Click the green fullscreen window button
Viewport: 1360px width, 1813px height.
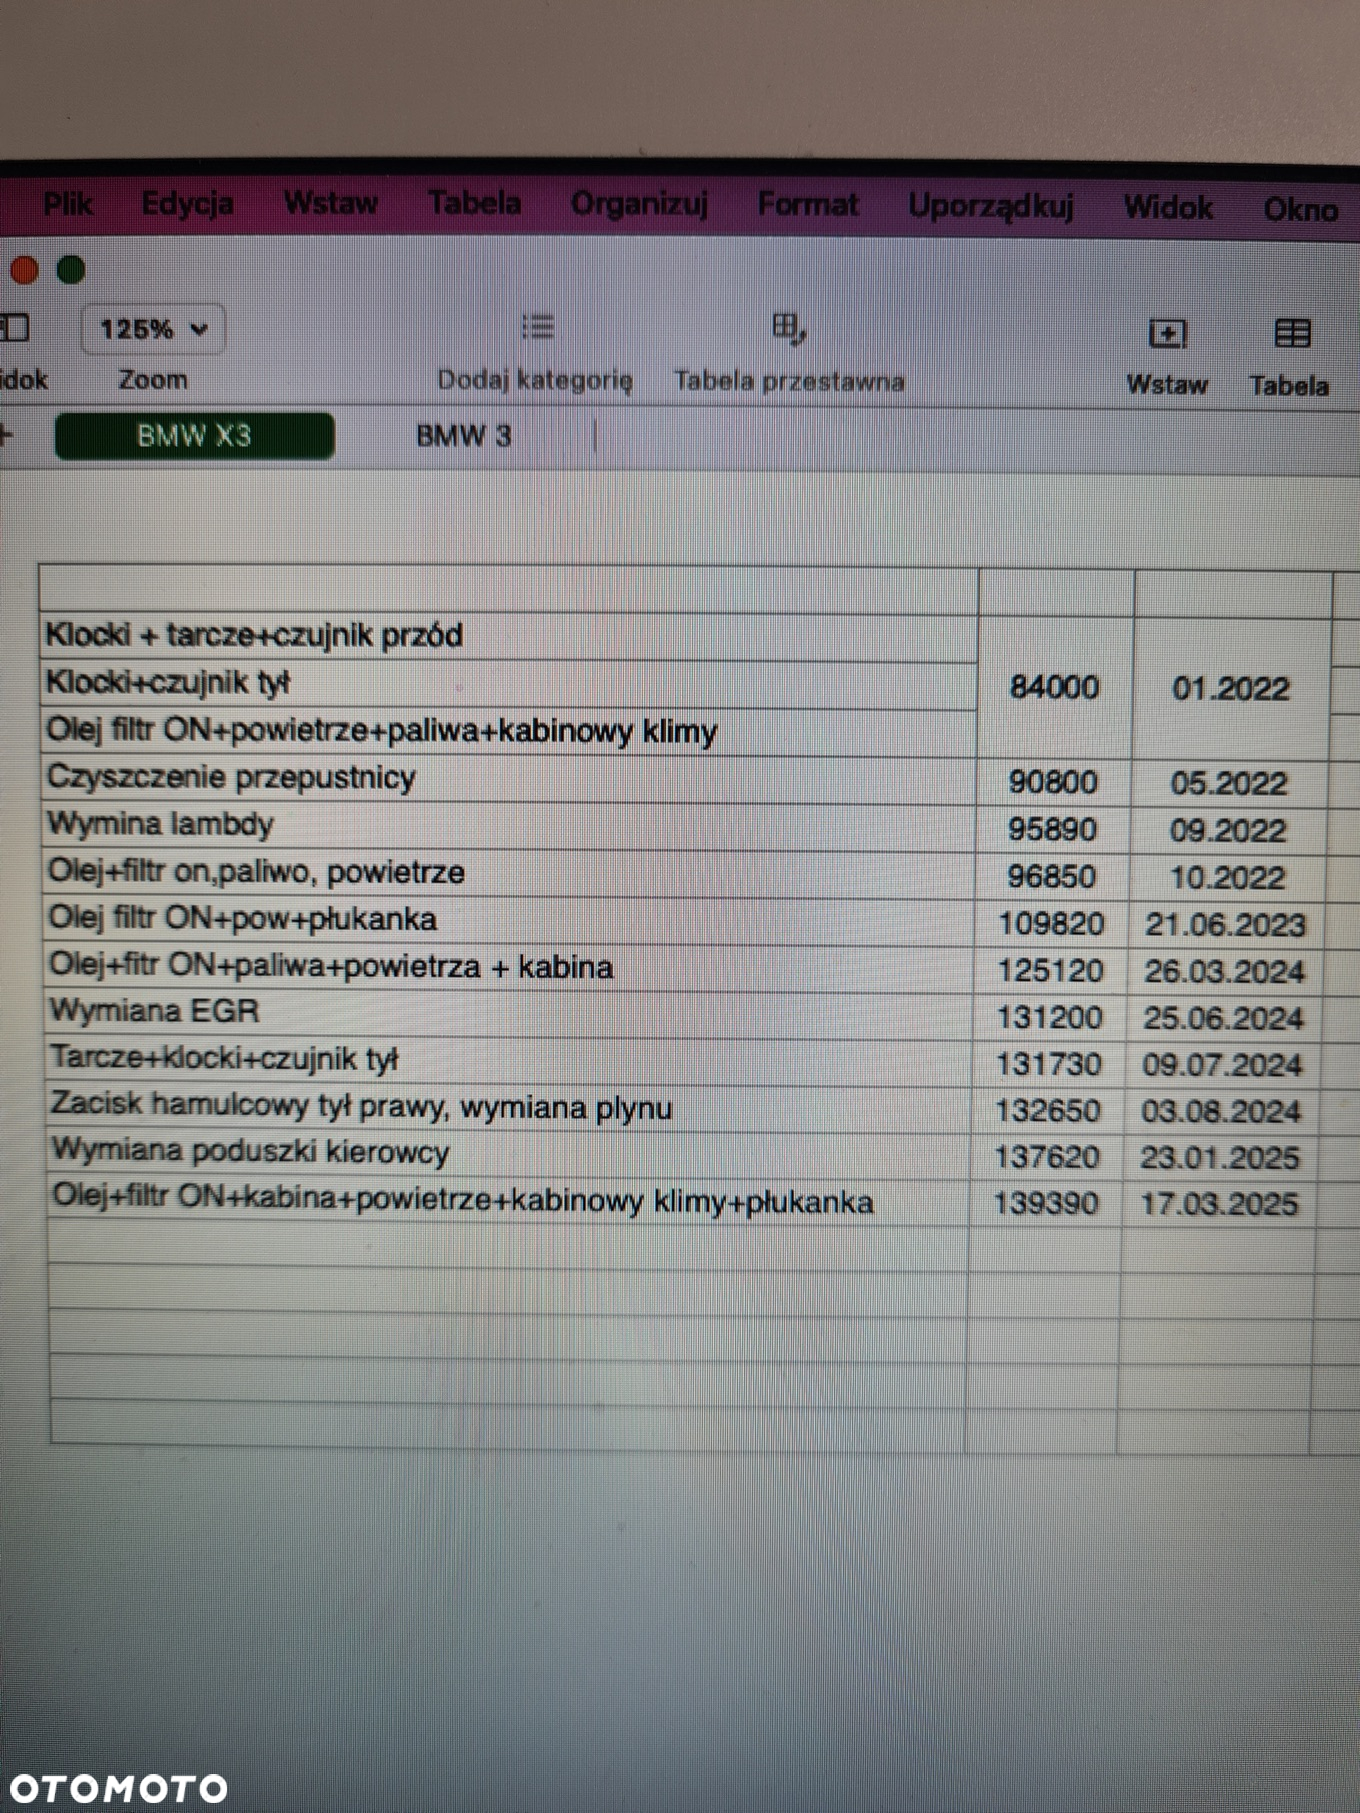point(70,270)
